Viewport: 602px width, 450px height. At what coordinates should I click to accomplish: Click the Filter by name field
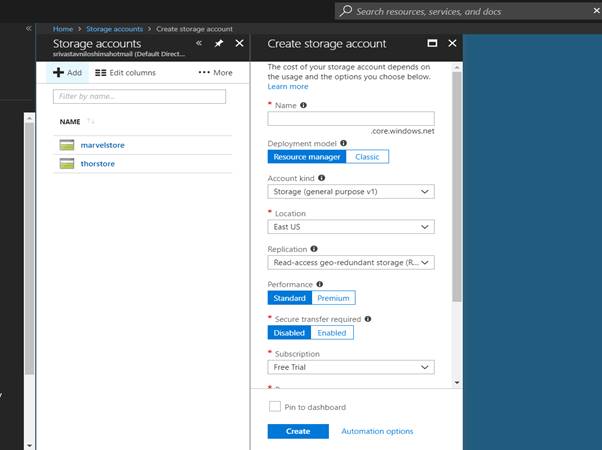click(x=139, y=96)
